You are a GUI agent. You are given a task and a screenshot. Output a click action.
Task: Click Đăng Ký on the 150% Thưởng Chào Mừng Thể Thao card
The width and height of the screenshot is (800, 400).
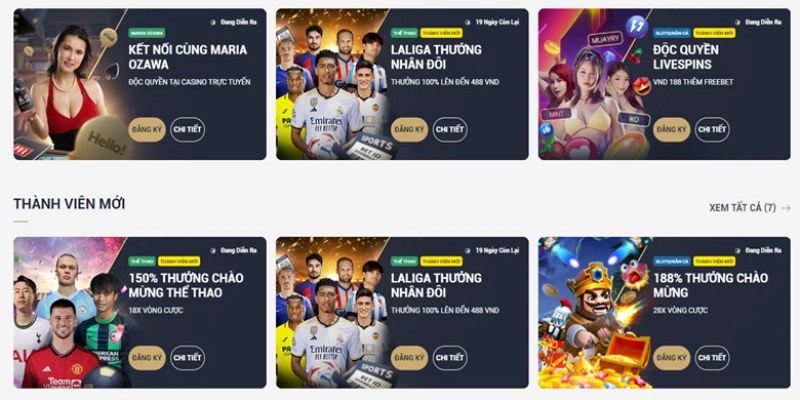(147, 358)
